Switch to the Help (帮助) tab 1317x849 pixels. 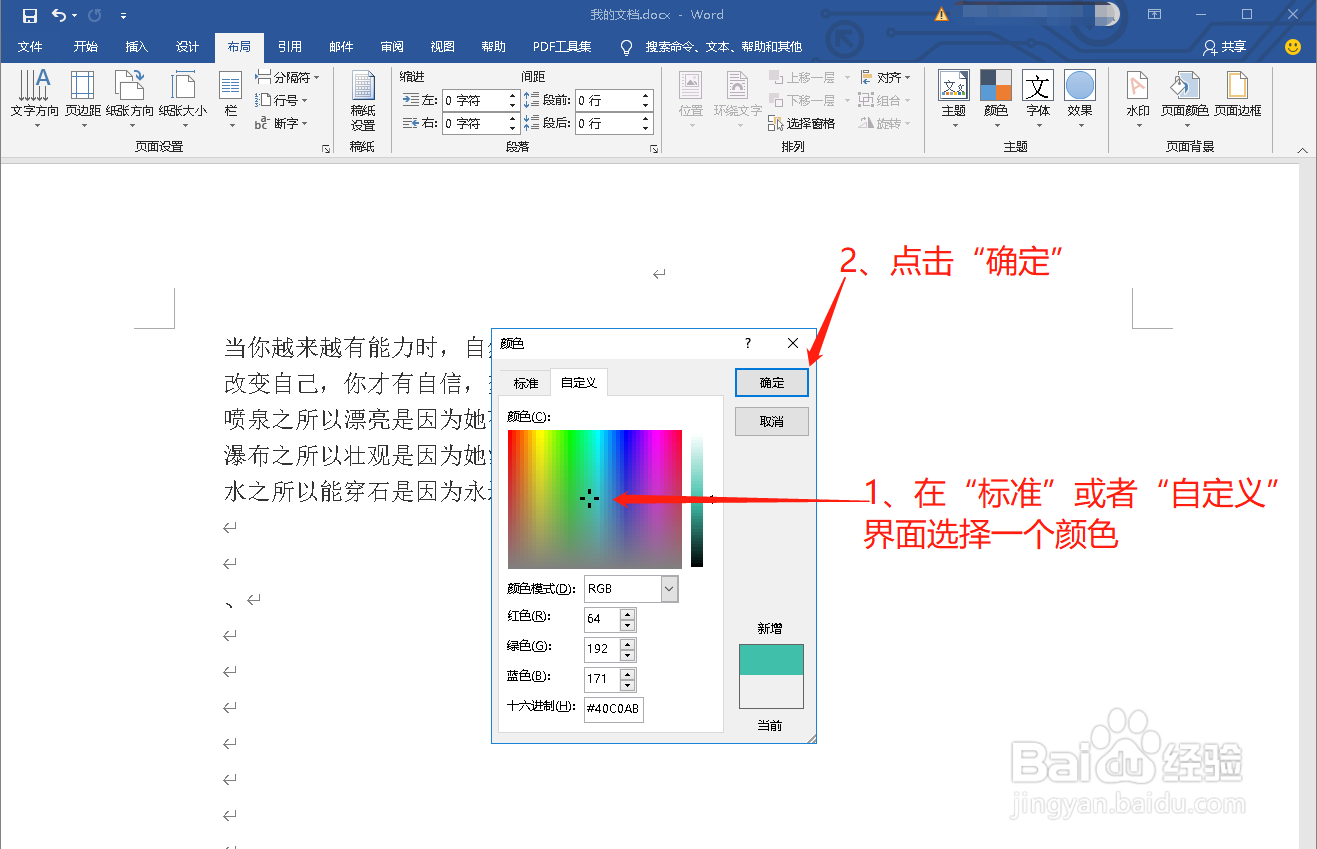[x=494, y=47]
